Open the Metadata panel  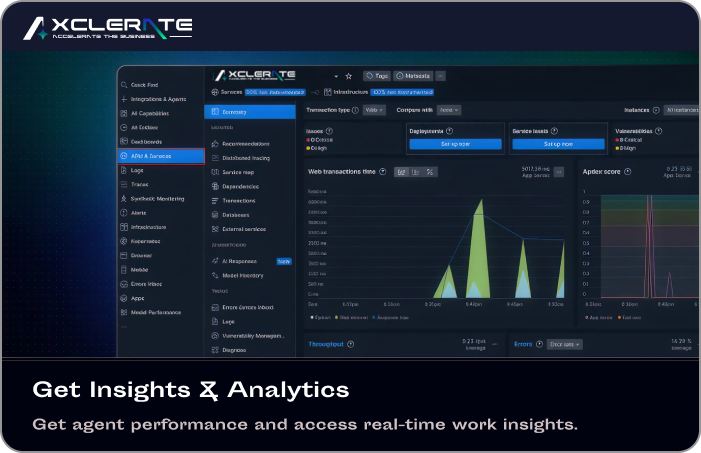click(413, 76)
